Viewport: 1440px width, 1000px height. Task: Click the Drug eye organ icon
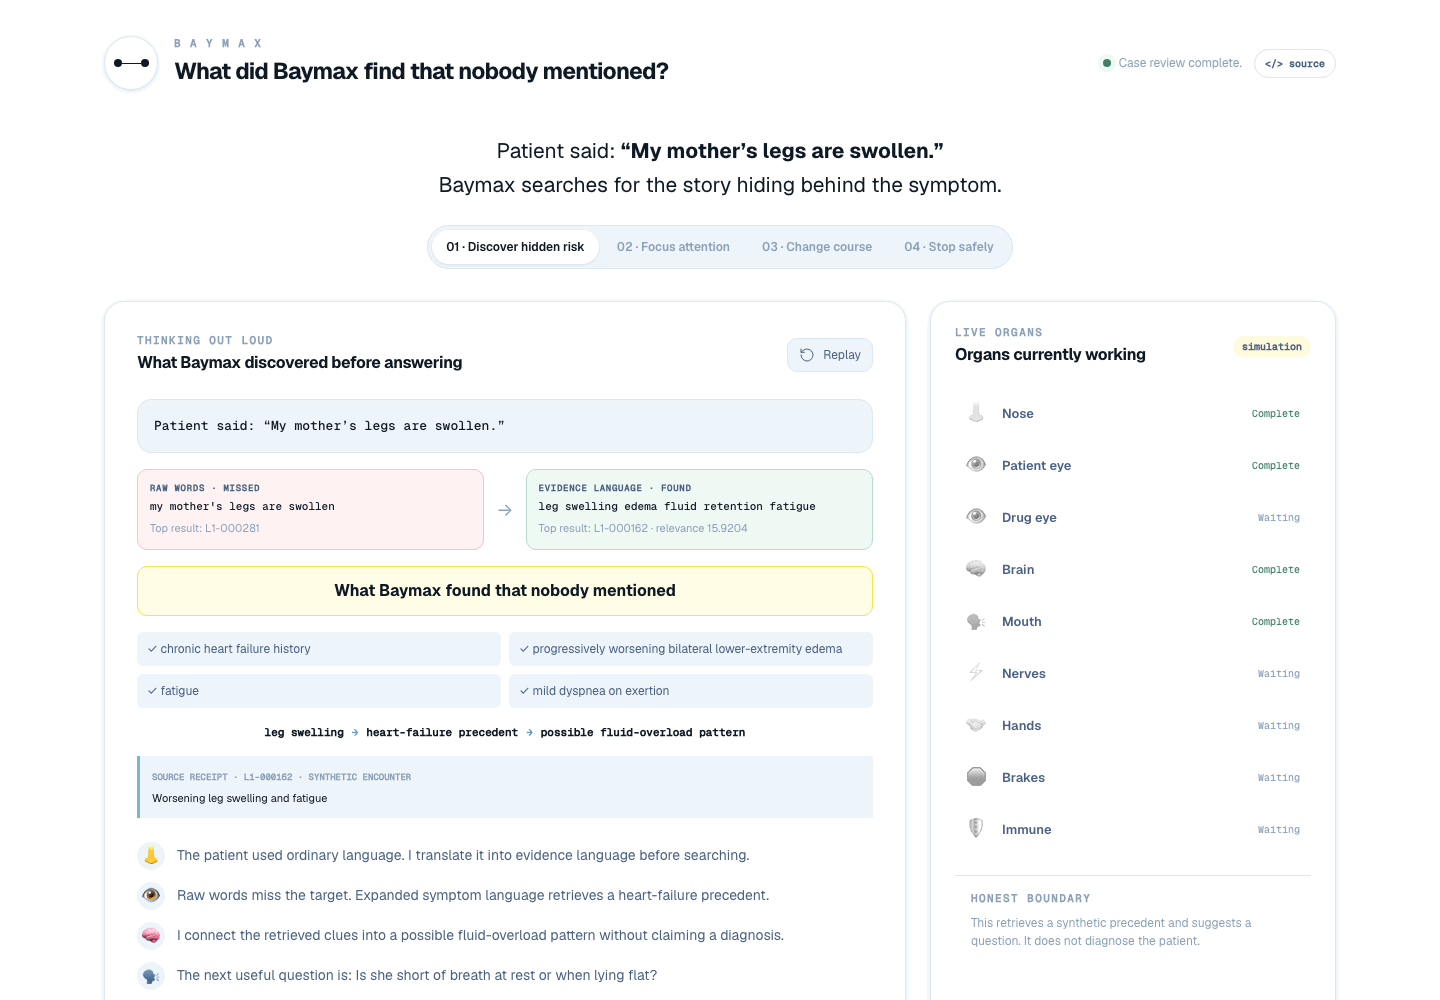pyautogui.click(x=976, y=517)
